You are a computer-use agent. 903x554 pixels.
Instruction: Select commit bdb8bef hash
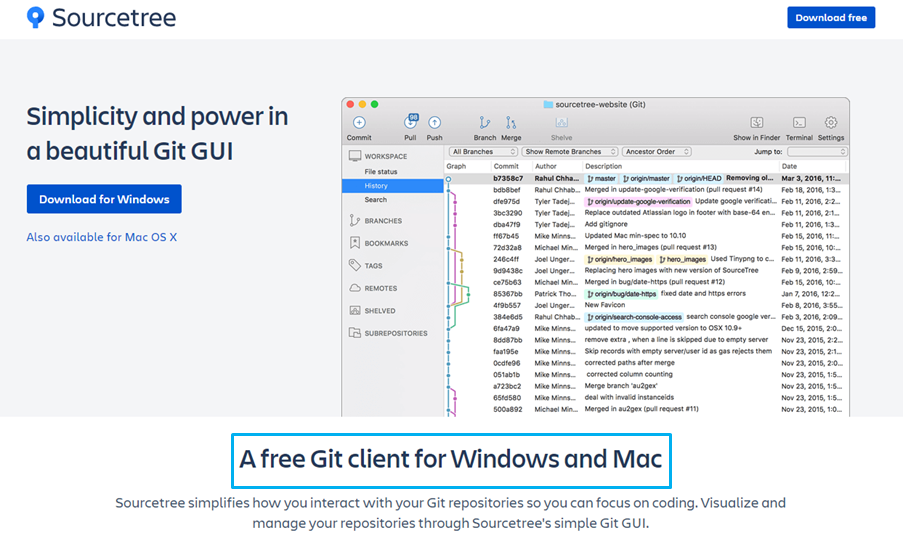(x=507, y=190)
